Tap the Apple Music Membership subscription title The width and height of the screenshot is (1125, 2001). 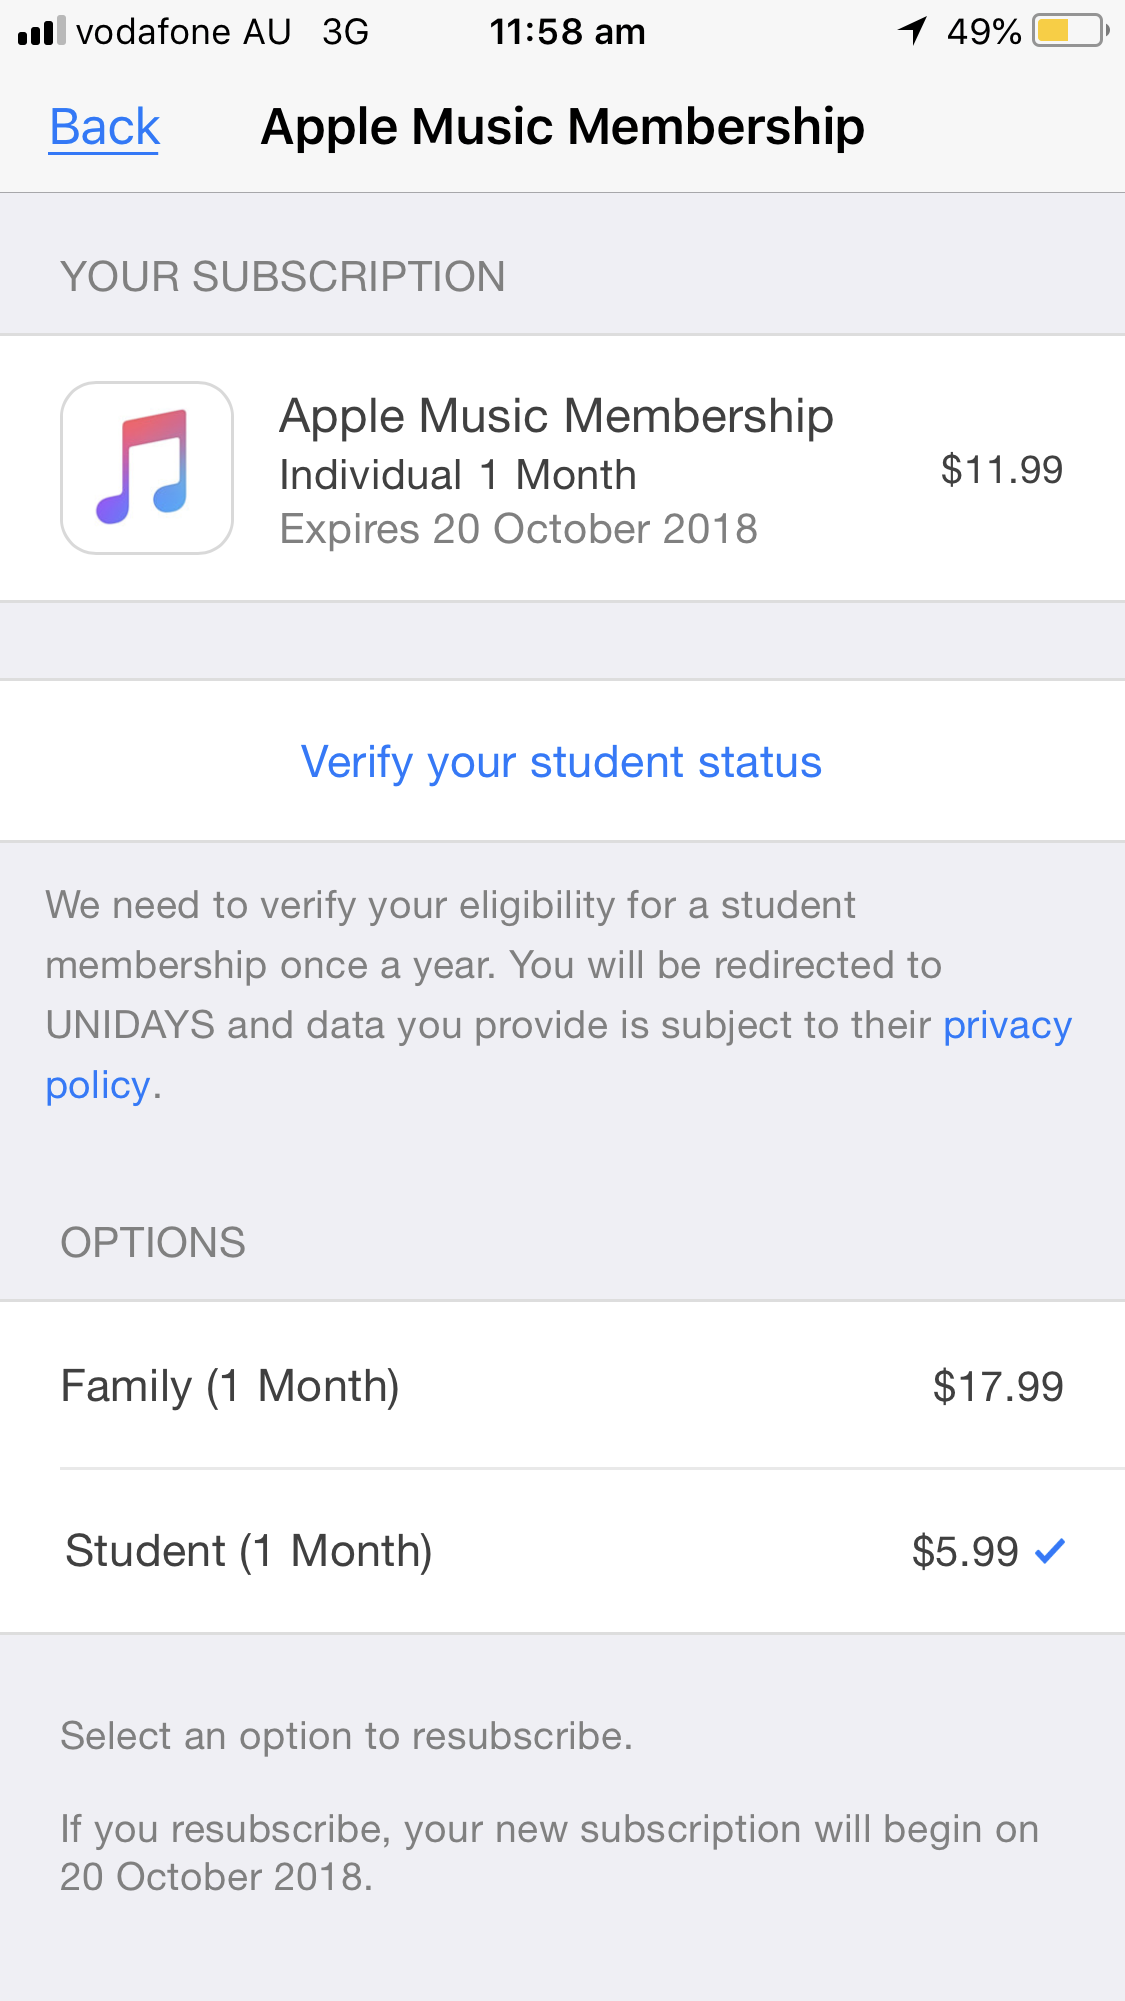556,416
